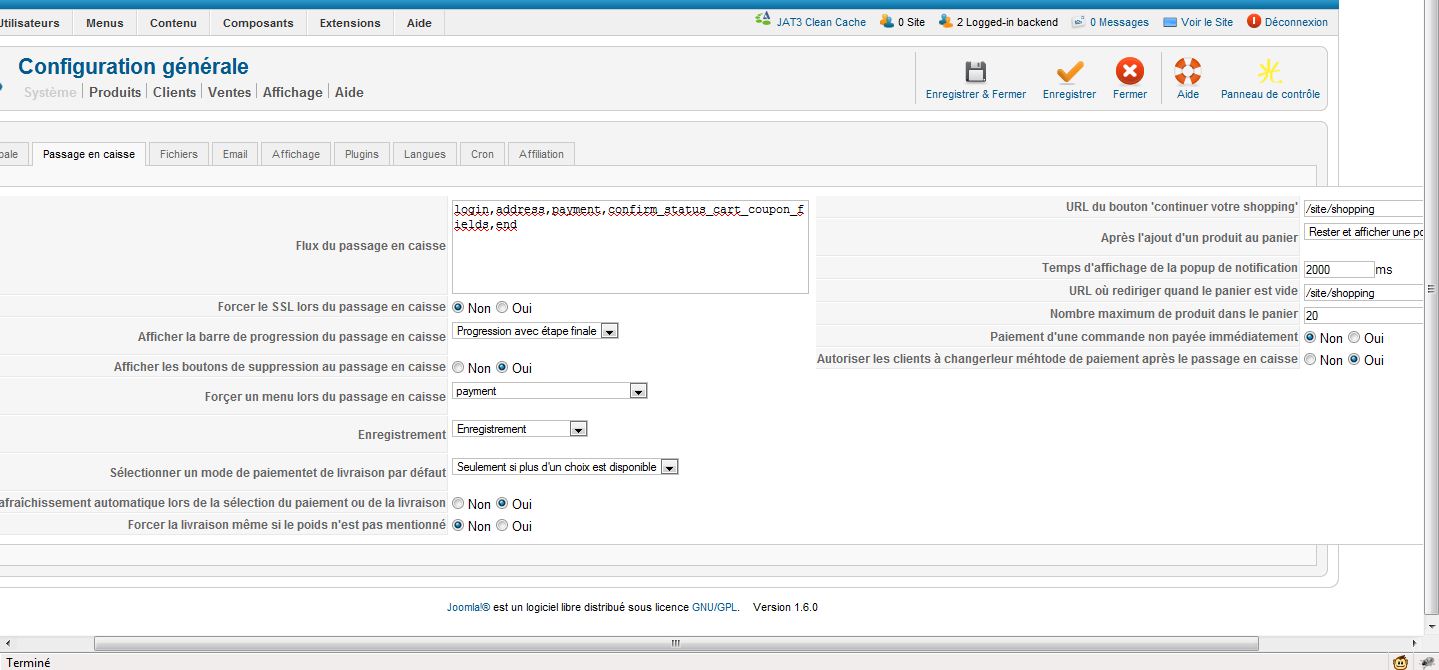
Task: Click the Joomla!® footer link
Action: coord(468,607)
